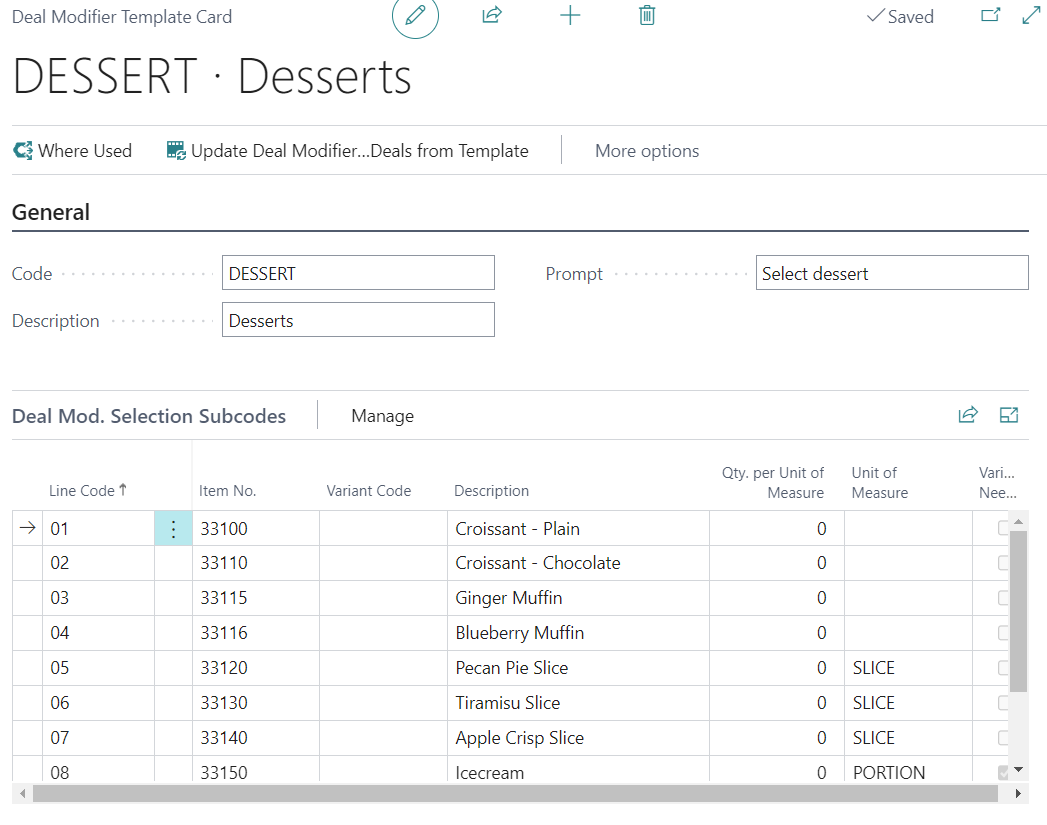1047x825 pixels.
Task: Open row options for line 01
Action: click(x=173, y=529)
